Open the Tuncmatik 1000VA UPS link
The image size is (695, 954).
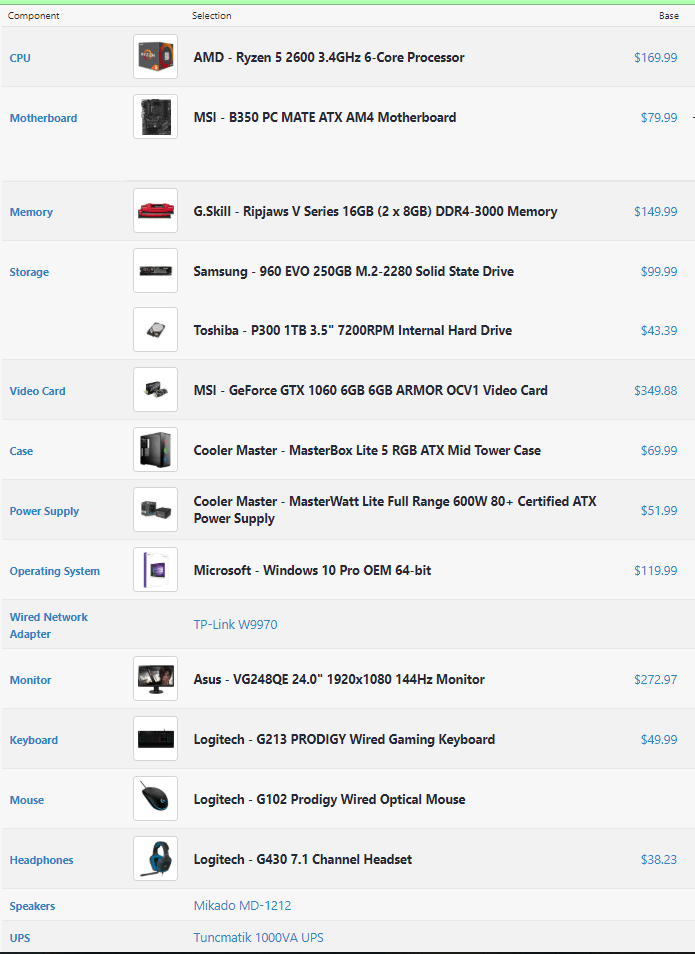(x=259, y=938)
